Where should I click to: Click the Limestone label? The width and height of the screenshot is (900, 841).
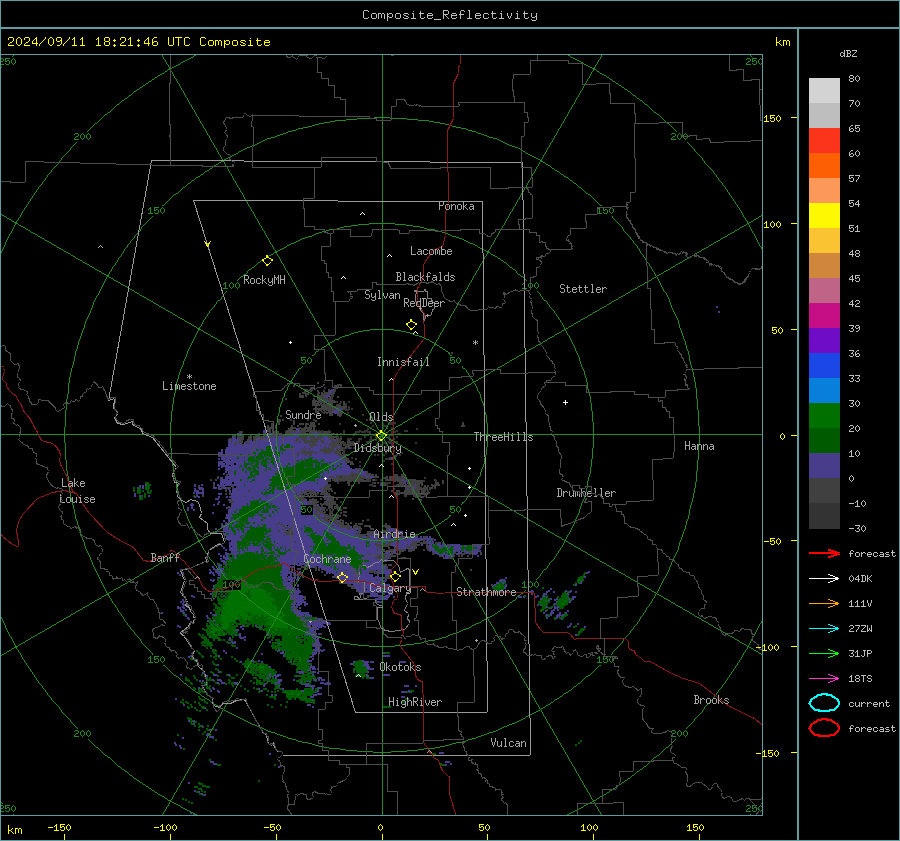click(189, 386)
